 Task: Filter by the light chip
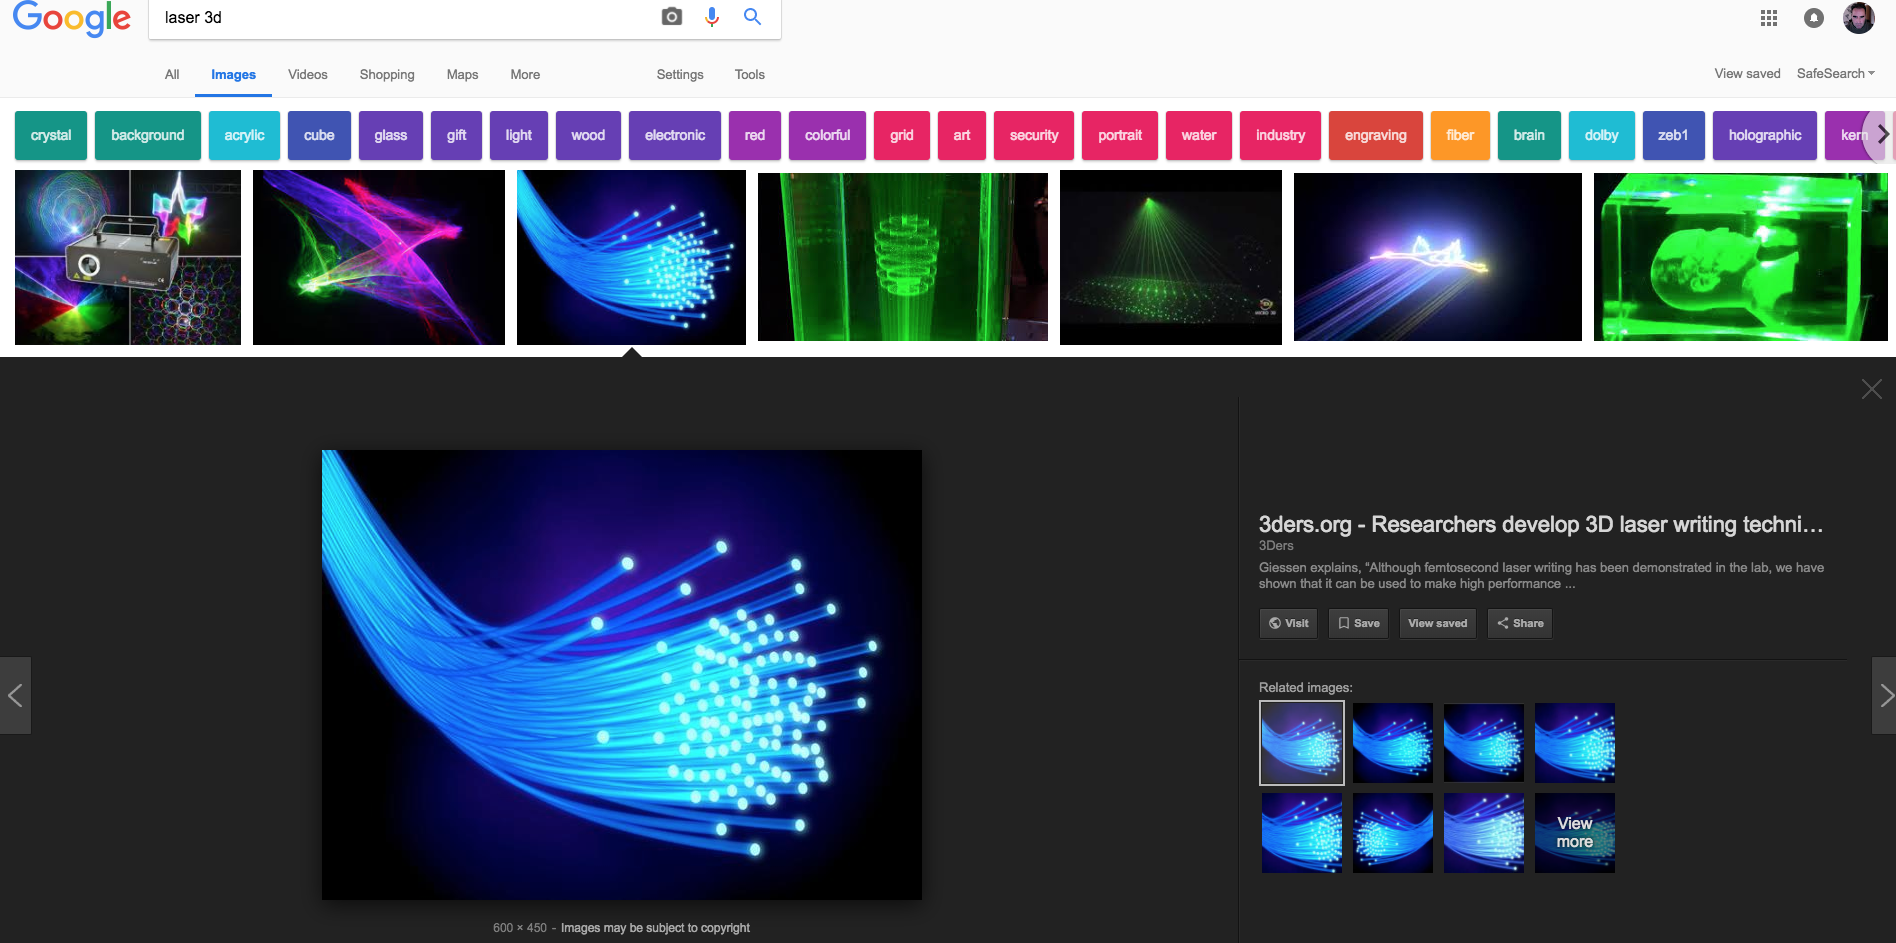519,135
